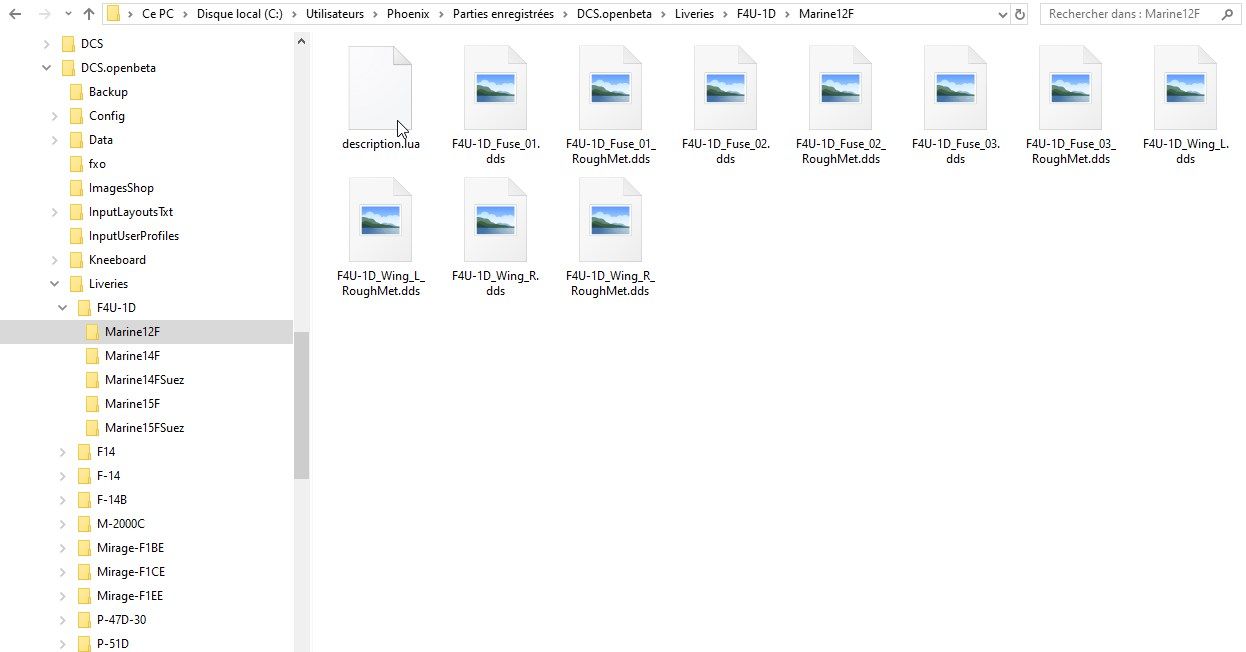Image resolution: width=1246 pixels, height=652 pixels.
Task: Navigate to F4U-1D breadcrumb segment
Action: (757, 14)
